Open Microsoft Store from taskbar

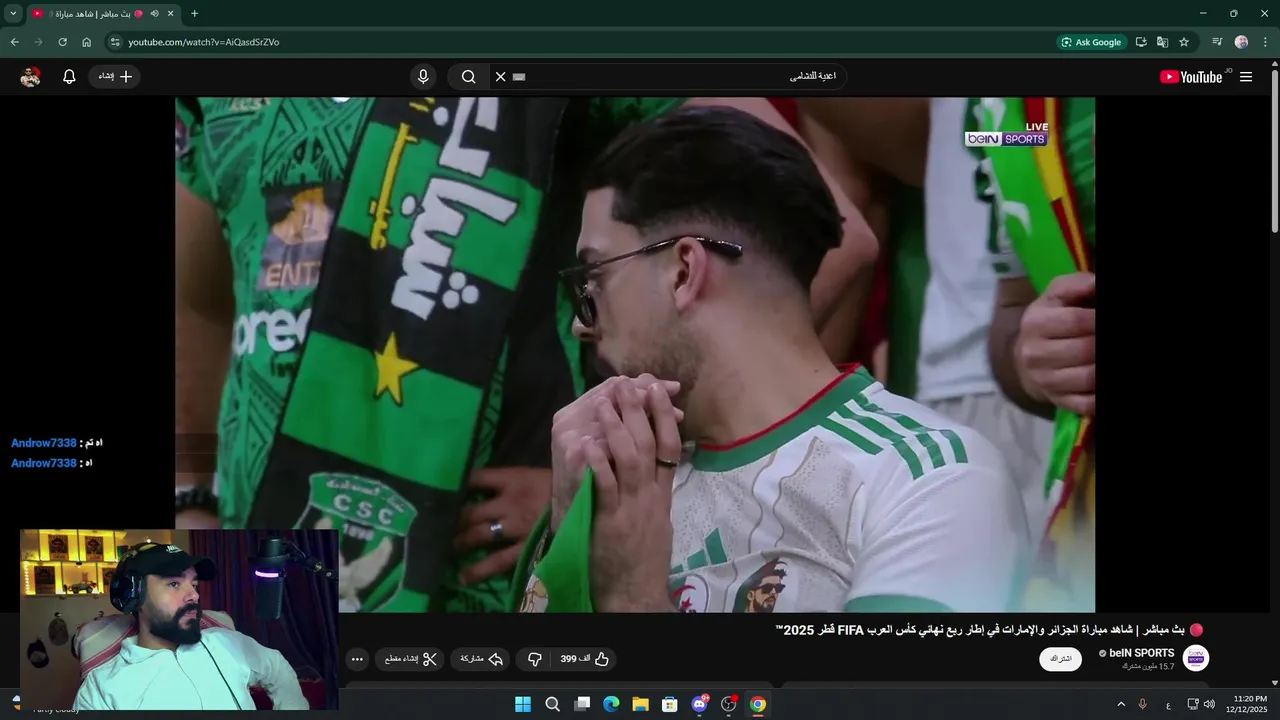point(670,704)
